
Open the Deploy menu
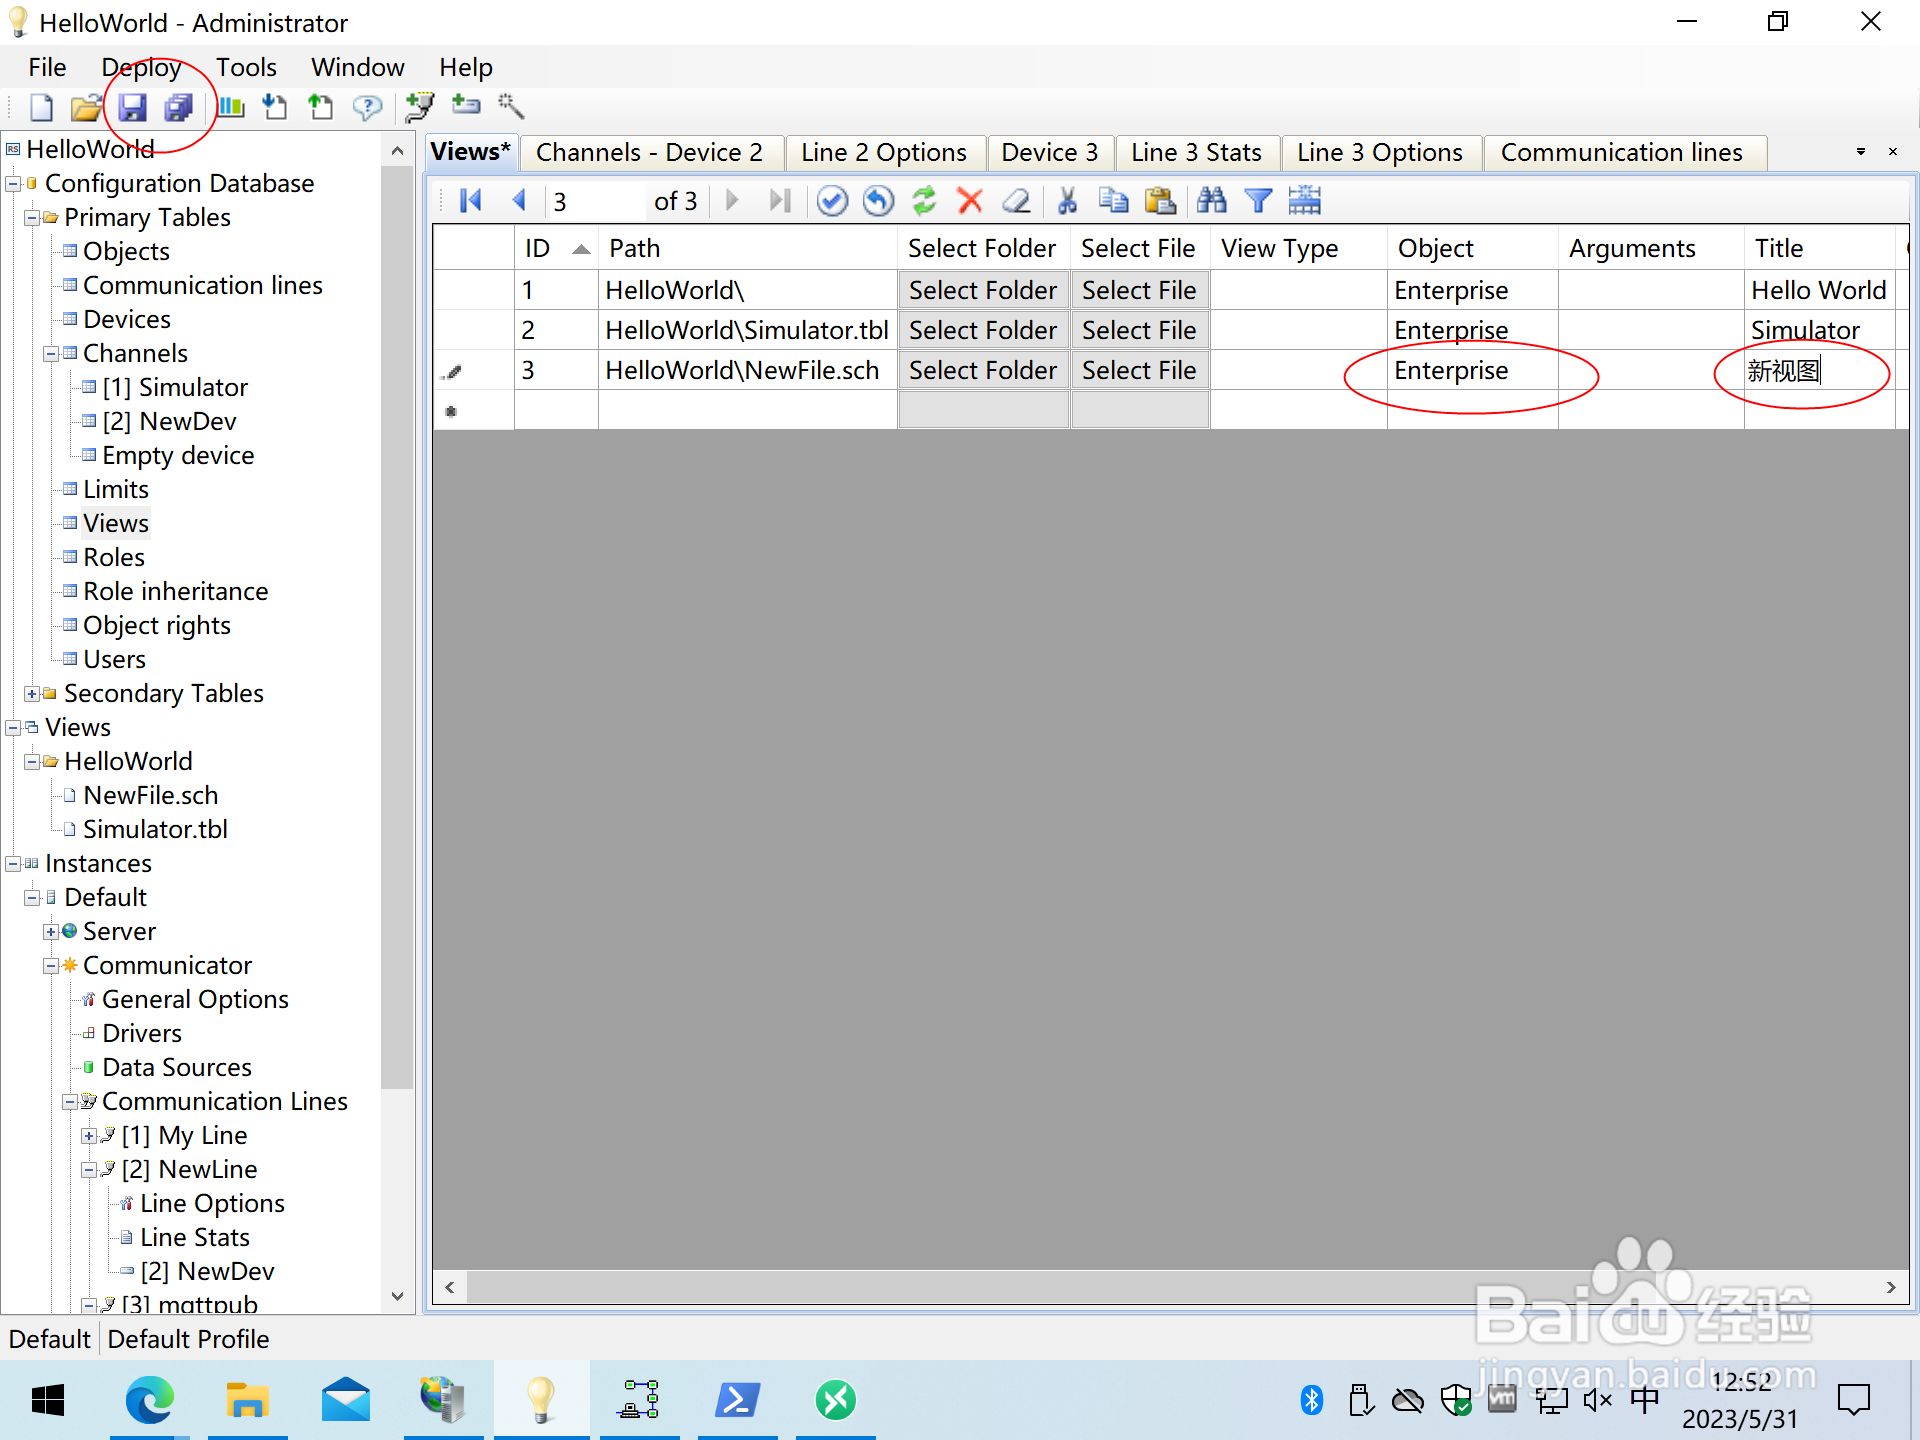point(139,67)
